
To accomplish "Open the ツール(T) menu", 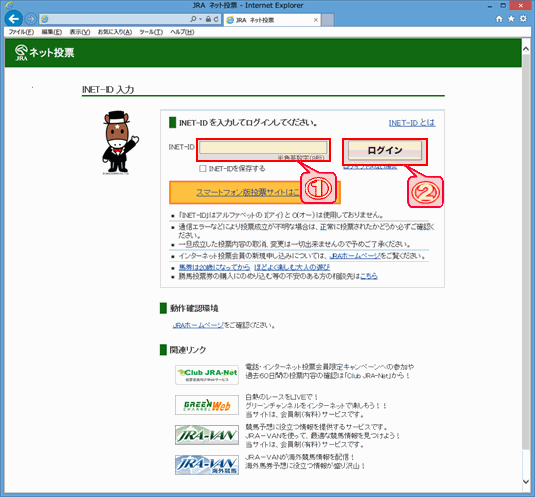I will tap(151, 32).
